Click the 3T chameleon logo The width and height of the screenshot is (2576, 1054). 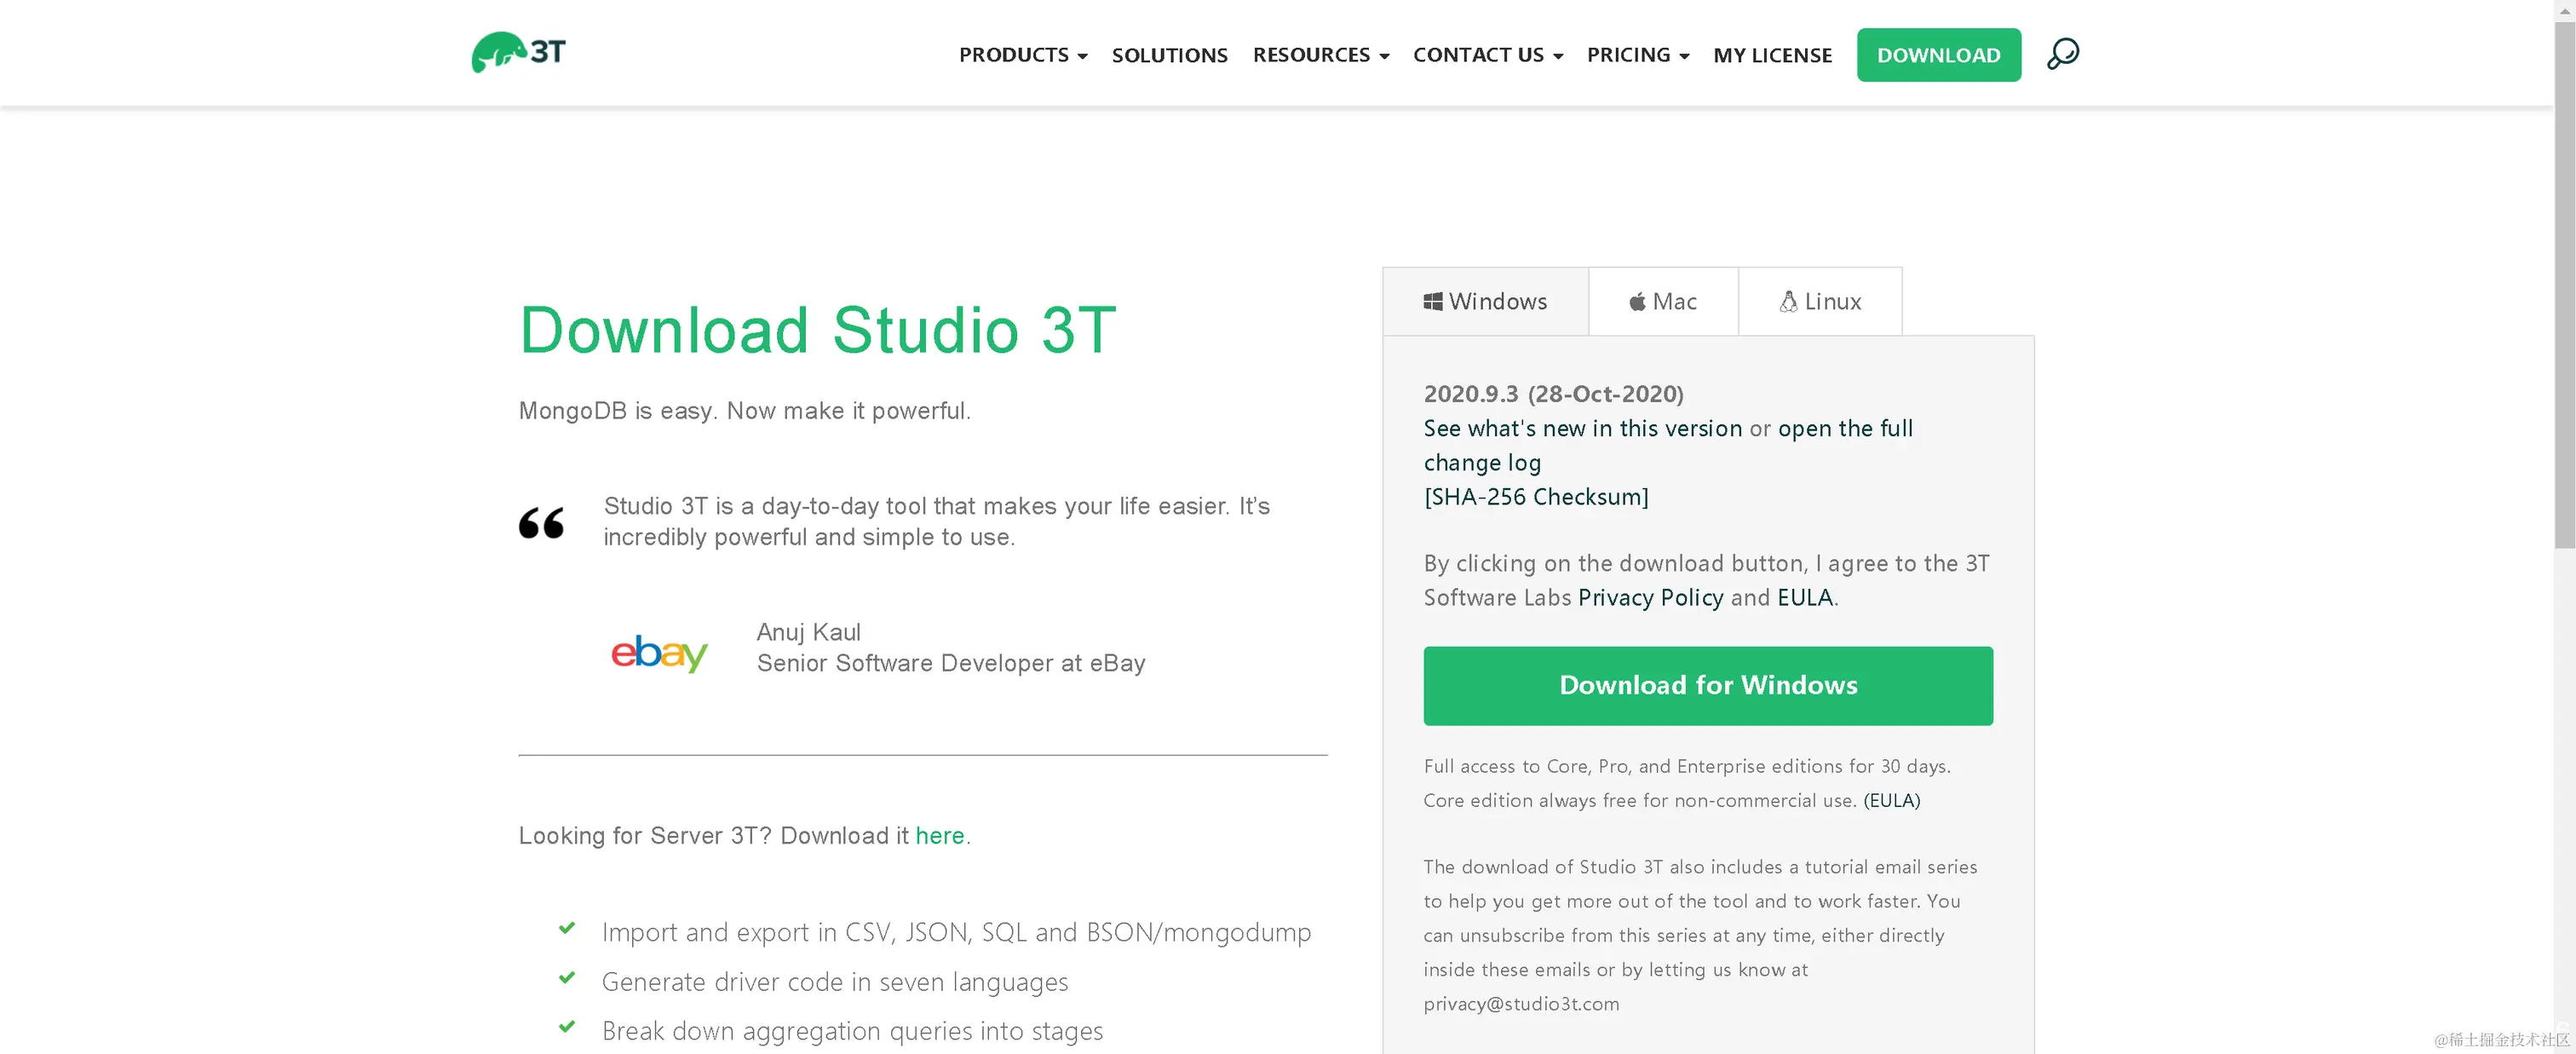(518, 52)
